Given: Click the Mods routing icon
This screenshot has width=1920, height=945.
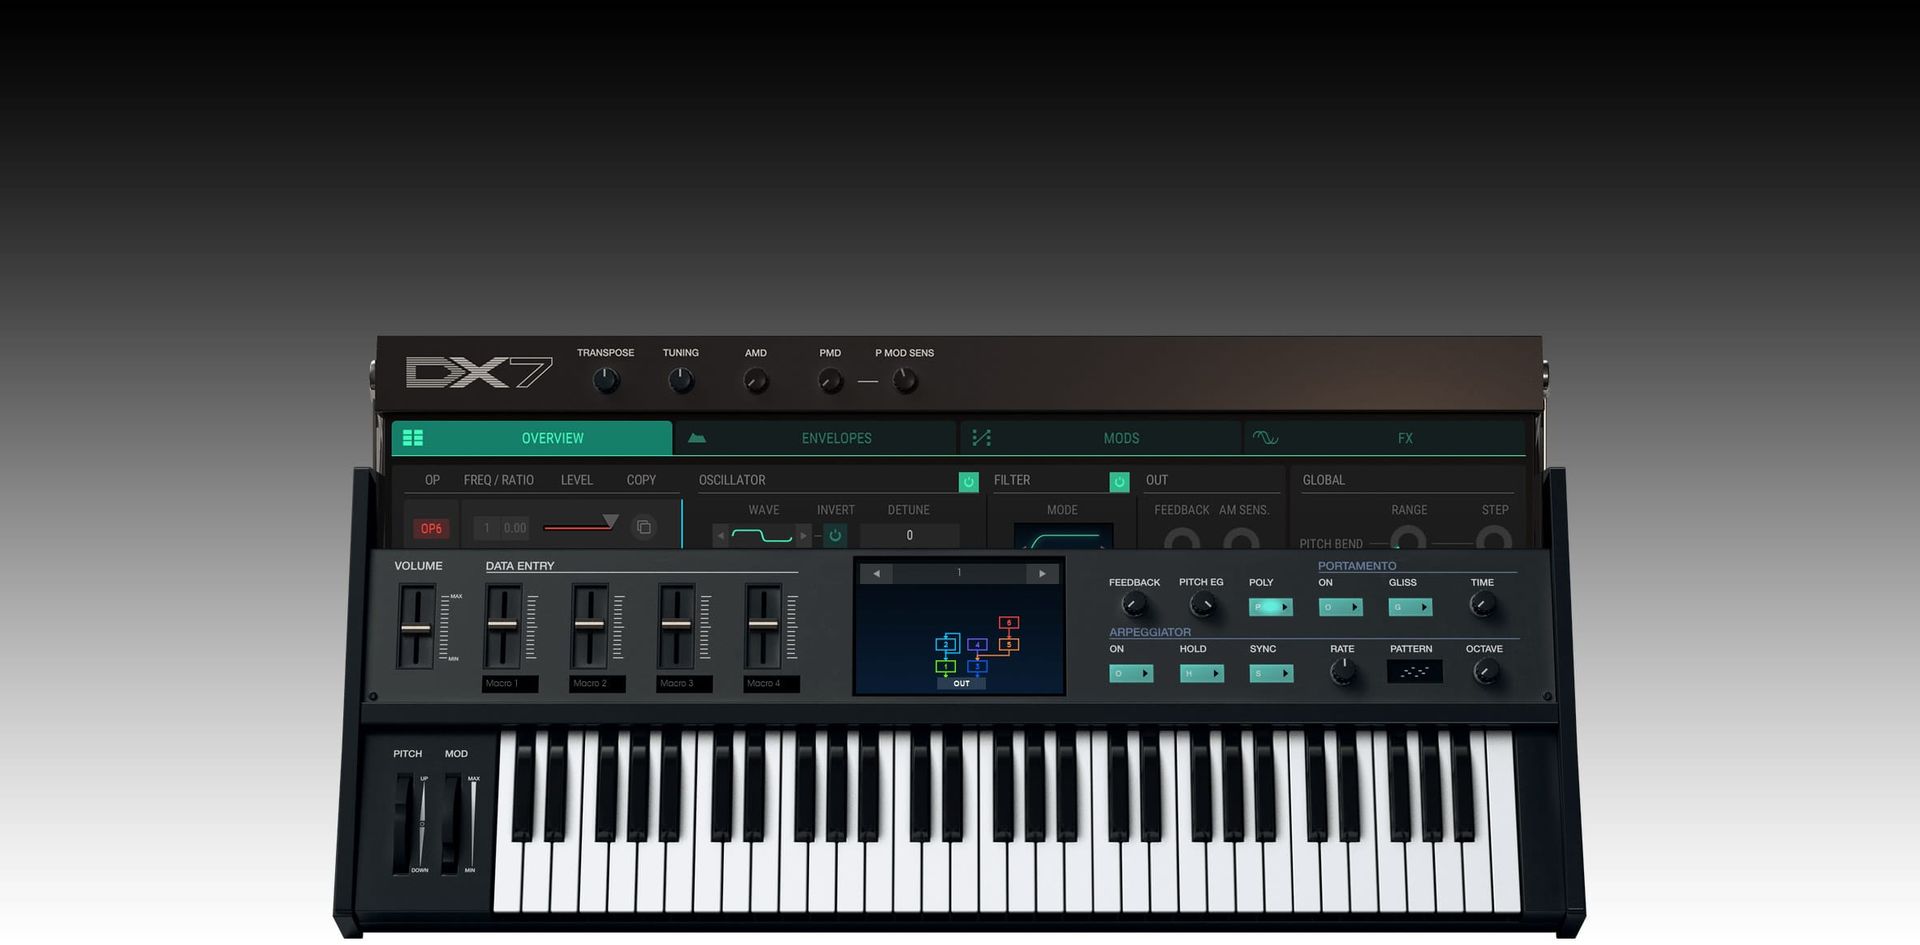Looking at the screenshot, I should tap(981, 438).
